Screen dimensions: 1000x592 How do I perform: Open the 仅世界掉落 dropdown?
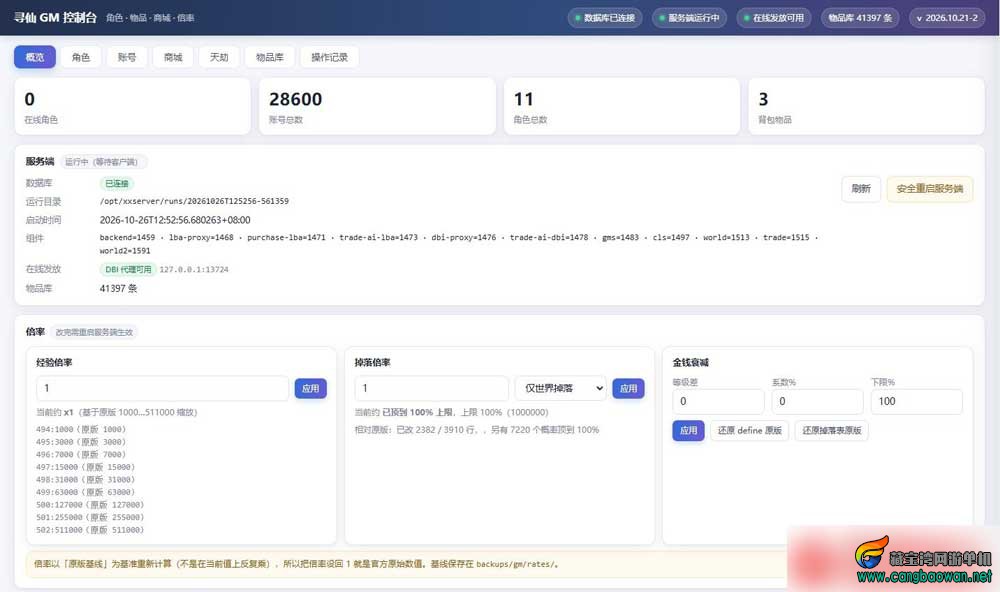pyautogui.click(x=561, y=388)
